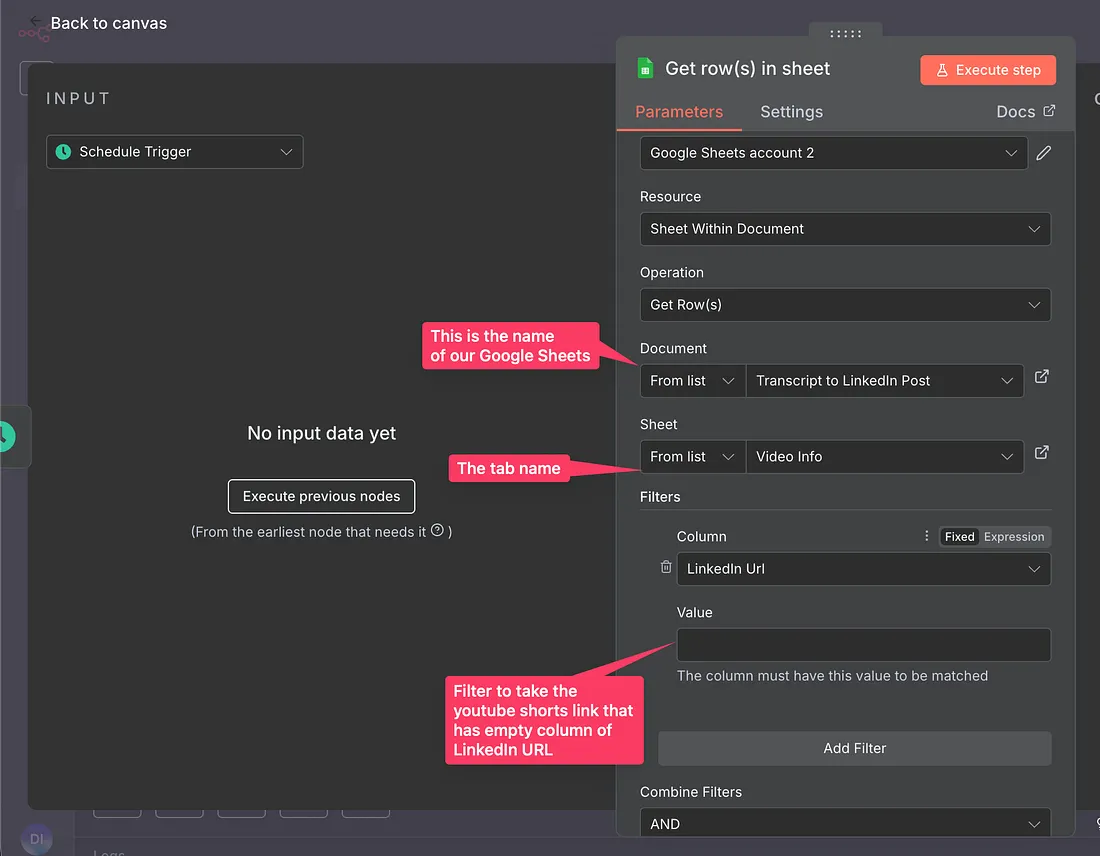Open the Resource dropdown
The image size is (1100, 856).
pyautogui.click(x=844, y=229)
